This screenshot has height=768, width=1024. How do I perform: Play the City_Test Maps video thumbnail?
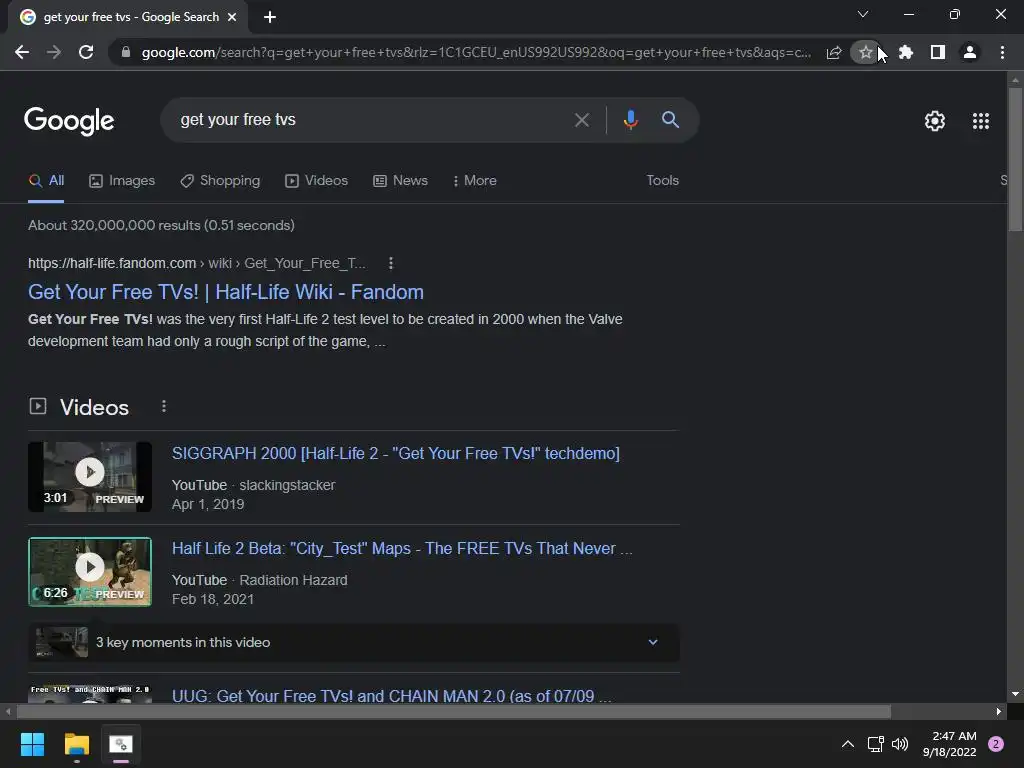(x=90, y=572)
